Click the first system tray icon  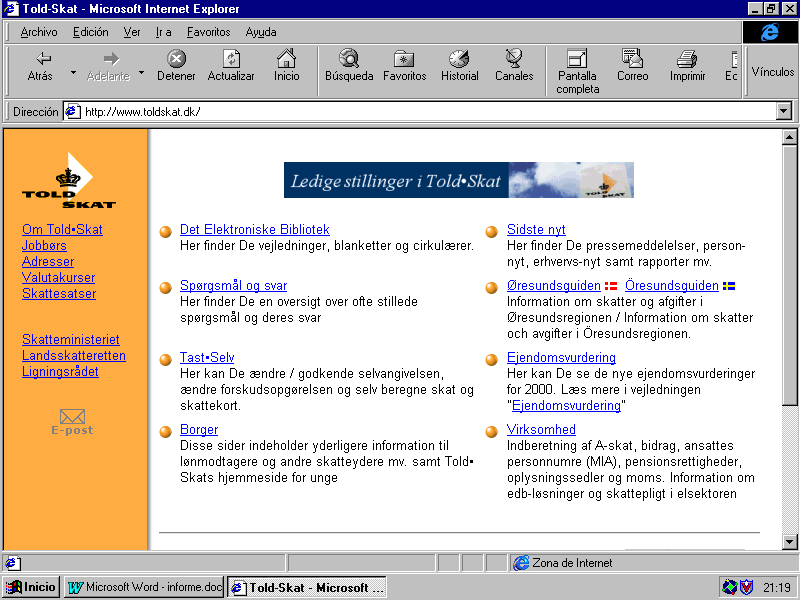[x=729, y=587]
